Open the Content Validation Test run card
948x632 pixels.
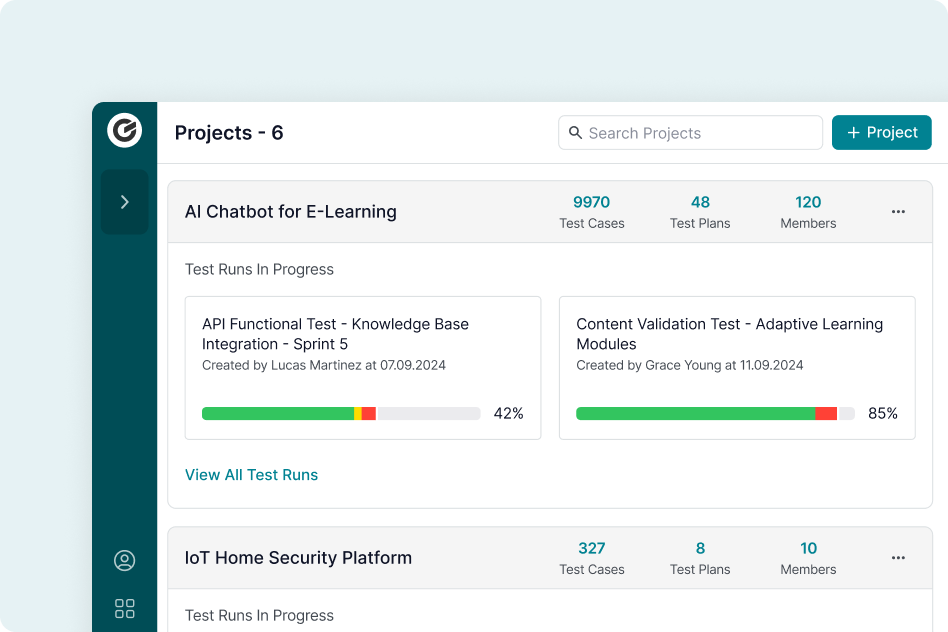click(x=737, y=368)
